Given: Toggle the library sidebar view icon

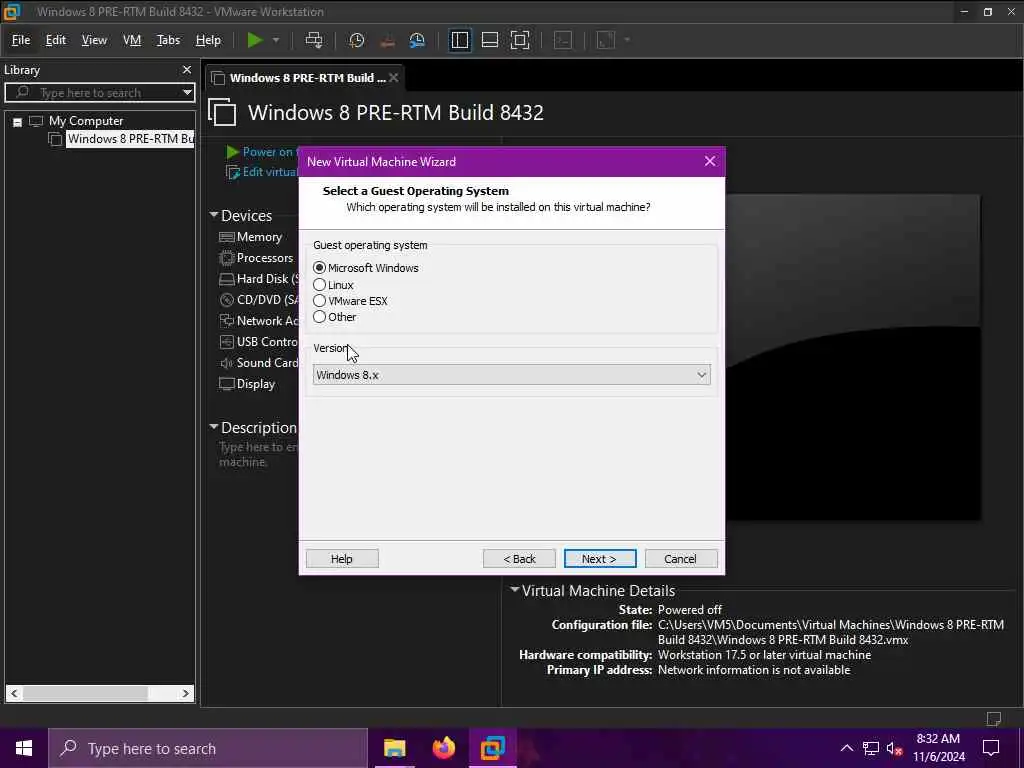Looking at the screenshot, I should point(460,40).
